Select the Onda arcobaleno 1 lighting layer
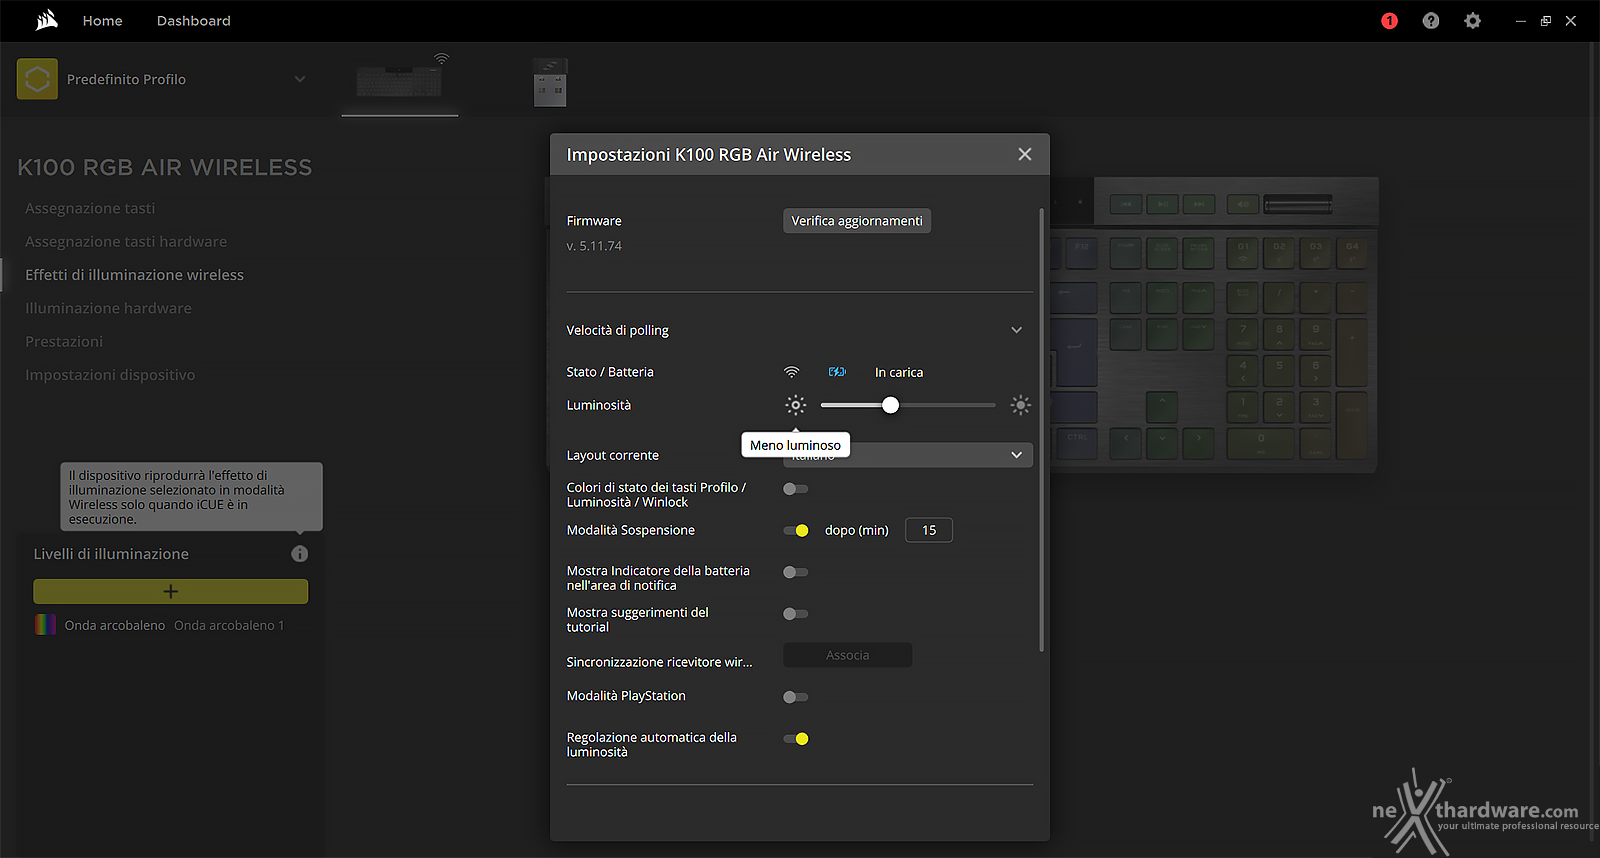 point(229,625)
